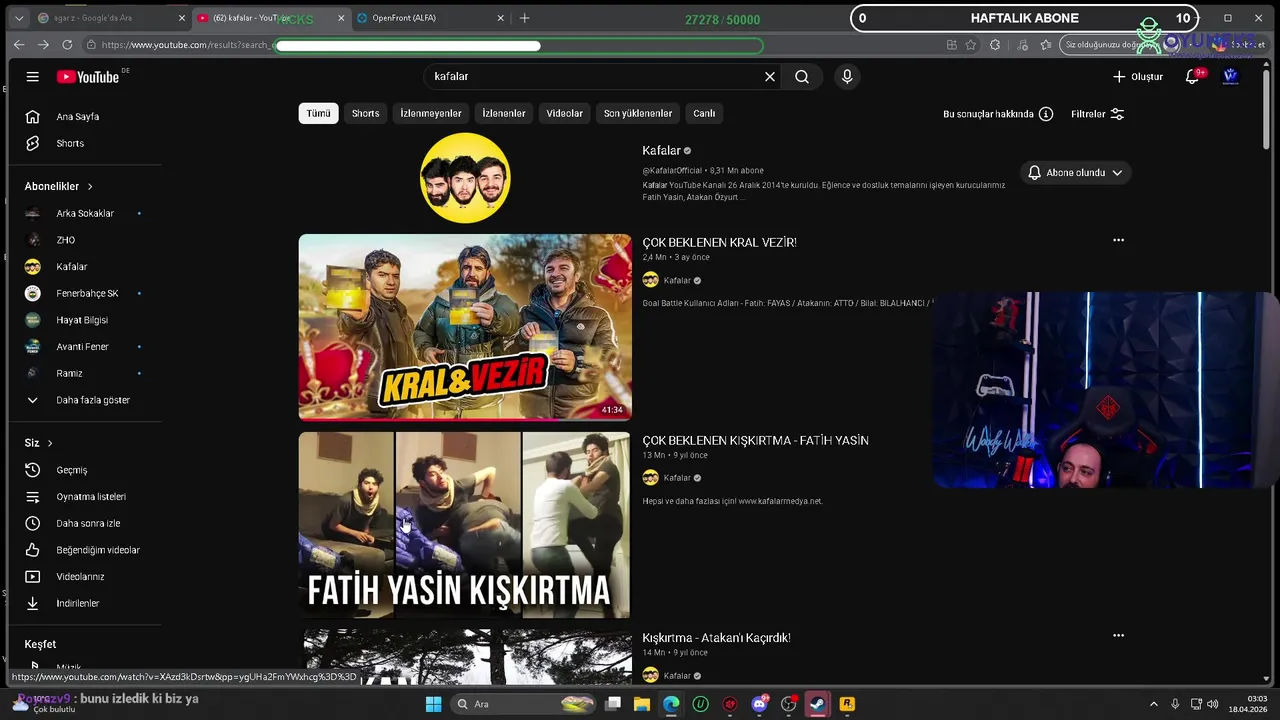Start voice search with the microphone icon
Screen dimensions: 1280x720
[847, 77]
